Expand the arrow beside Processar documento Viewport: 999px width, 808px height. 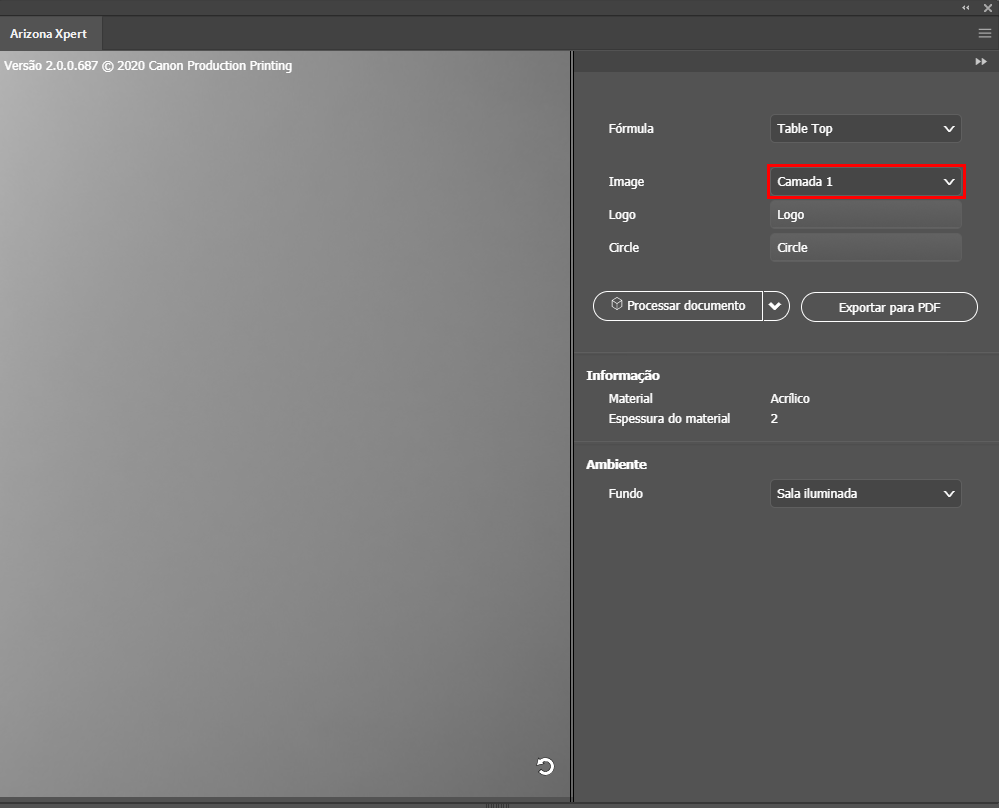[x=775, y=307]
